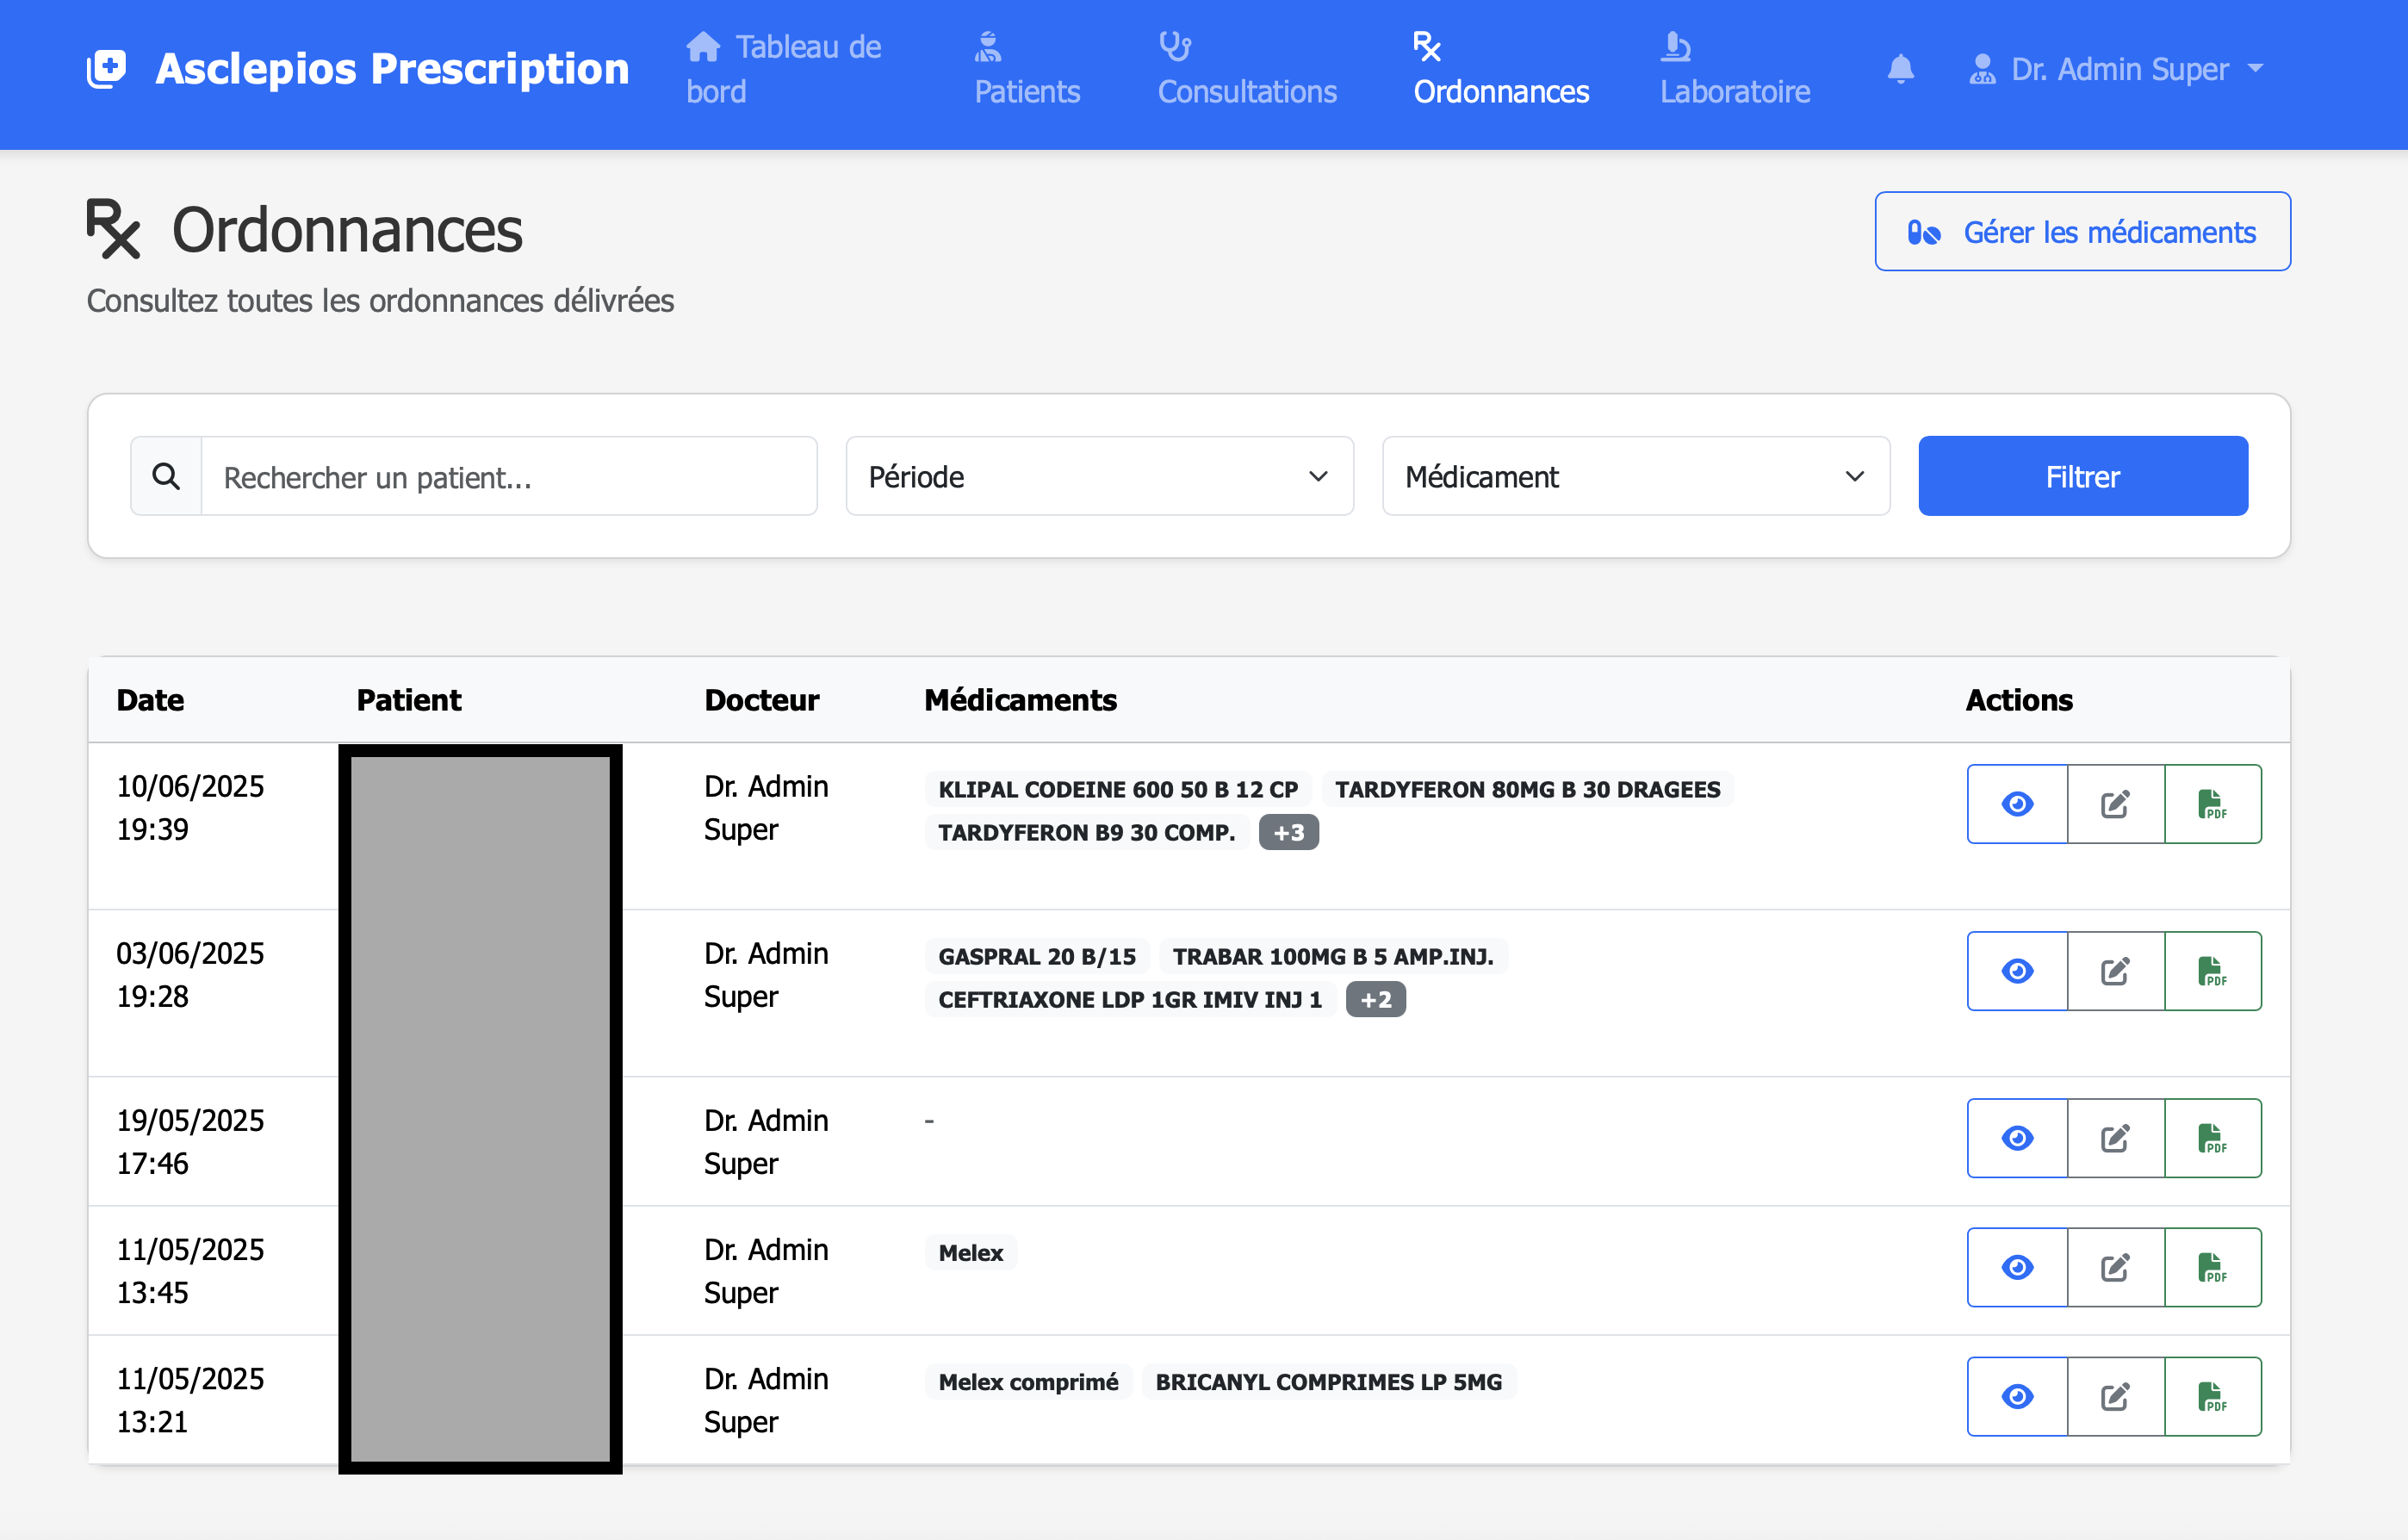Click the search magnifier icon
Image resolution: width=2408 pixels, height=1540 pixels.
tap(166, 476)
